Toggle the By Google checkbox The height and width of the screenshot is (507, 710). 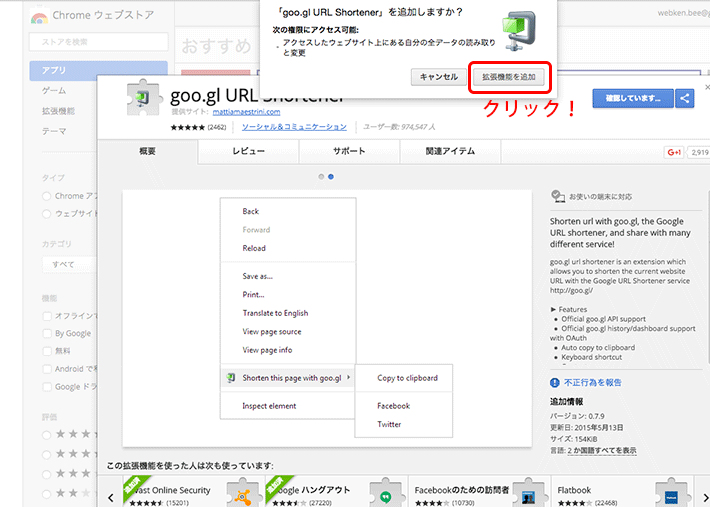pos(47,334)
